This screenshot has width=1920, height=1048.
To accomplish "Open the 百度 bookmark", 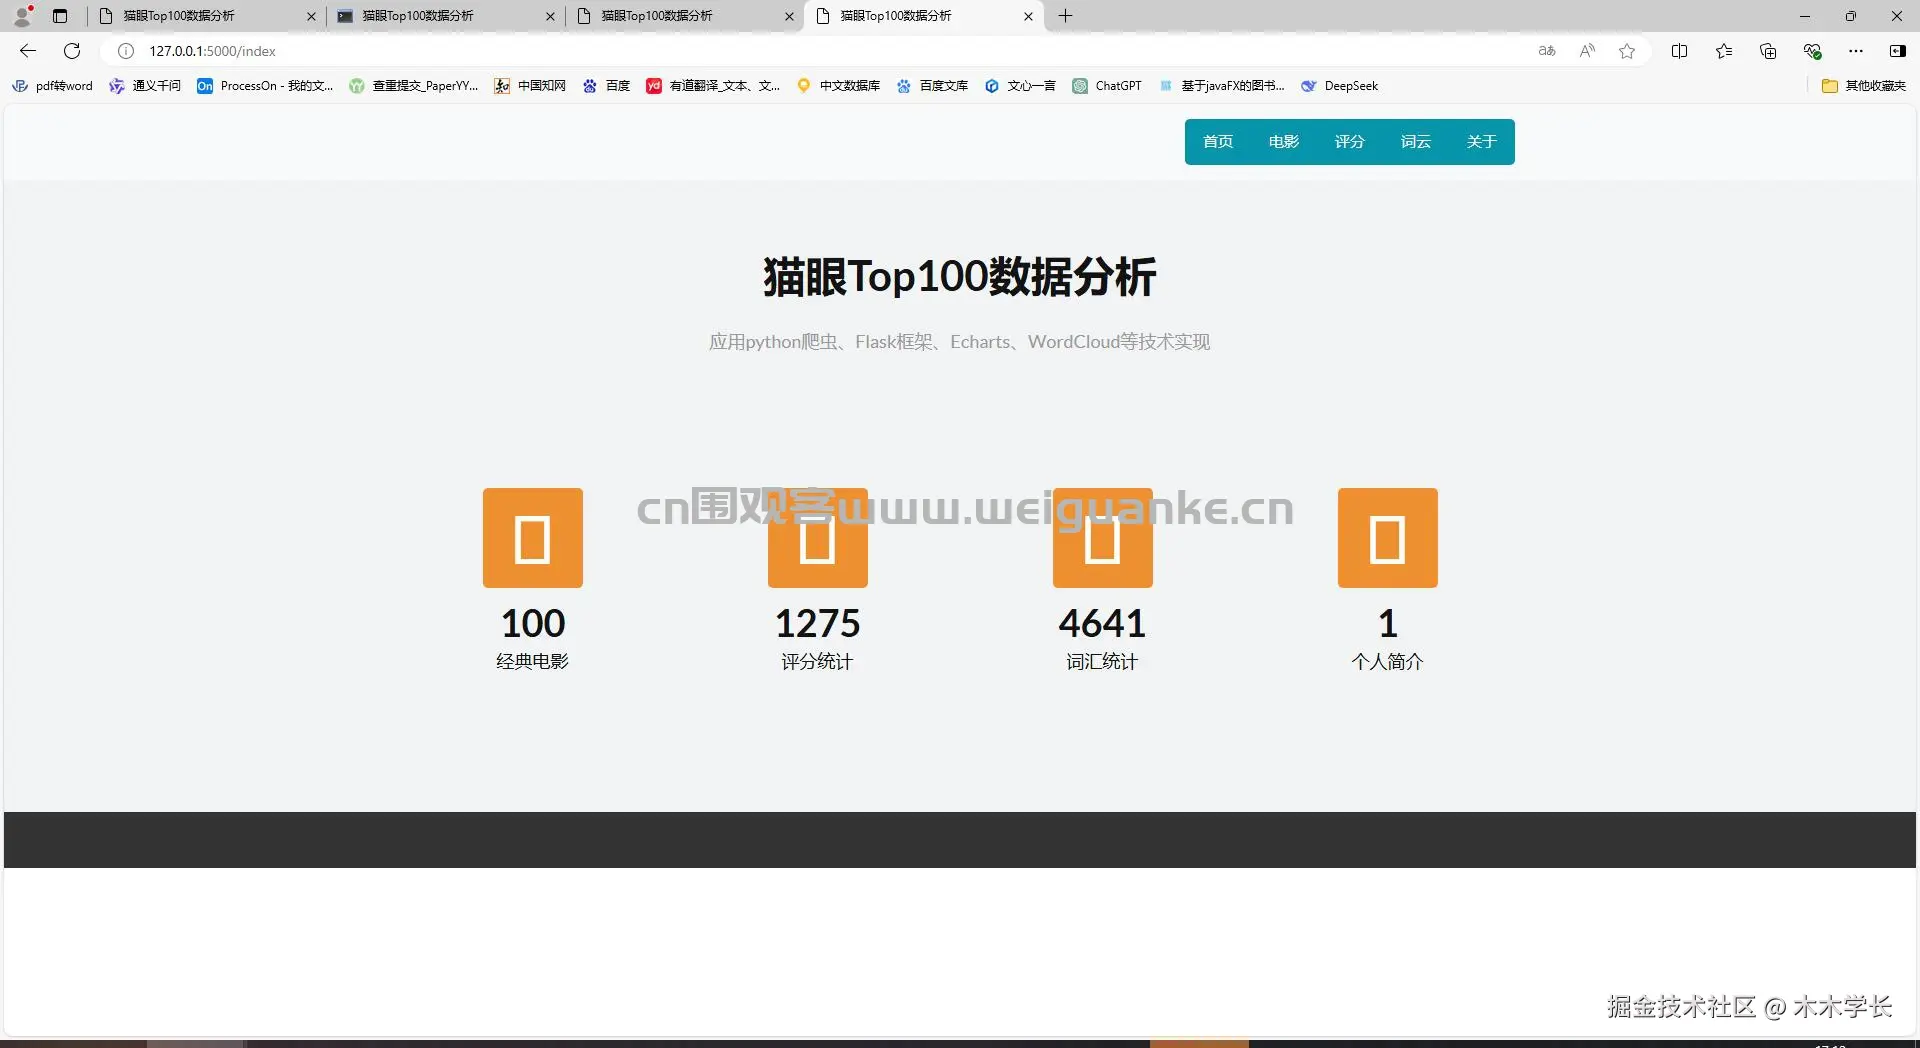I will pos(606,86).
